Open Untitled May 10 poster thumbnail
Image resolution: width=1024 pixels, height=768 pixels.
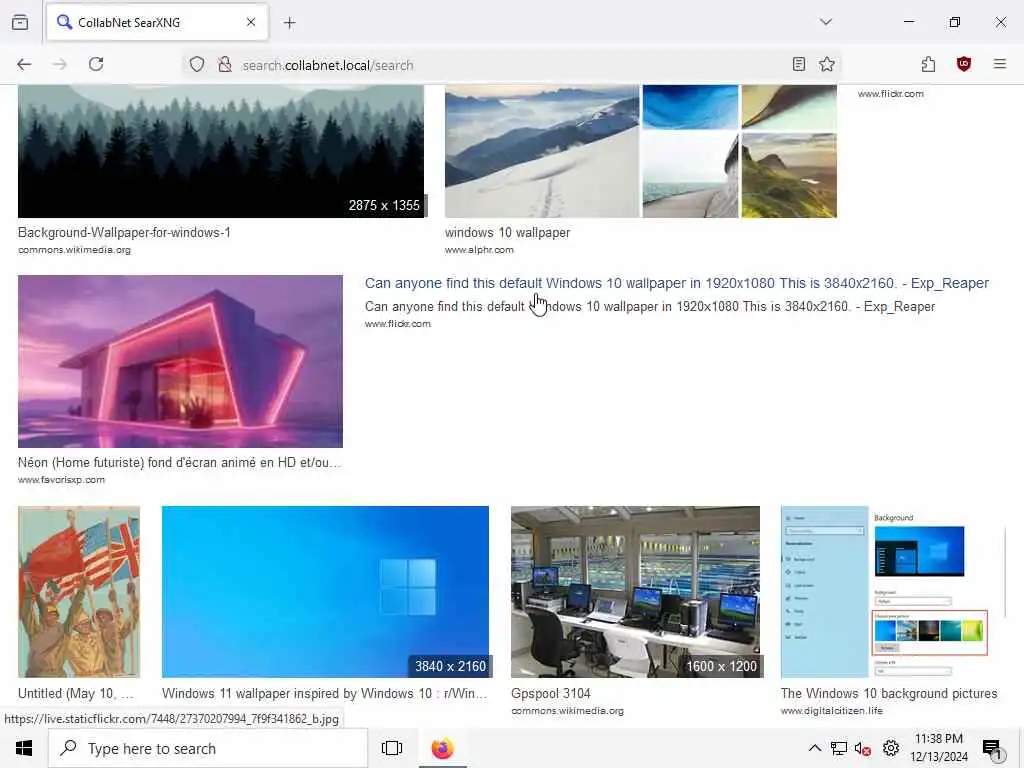79,592
